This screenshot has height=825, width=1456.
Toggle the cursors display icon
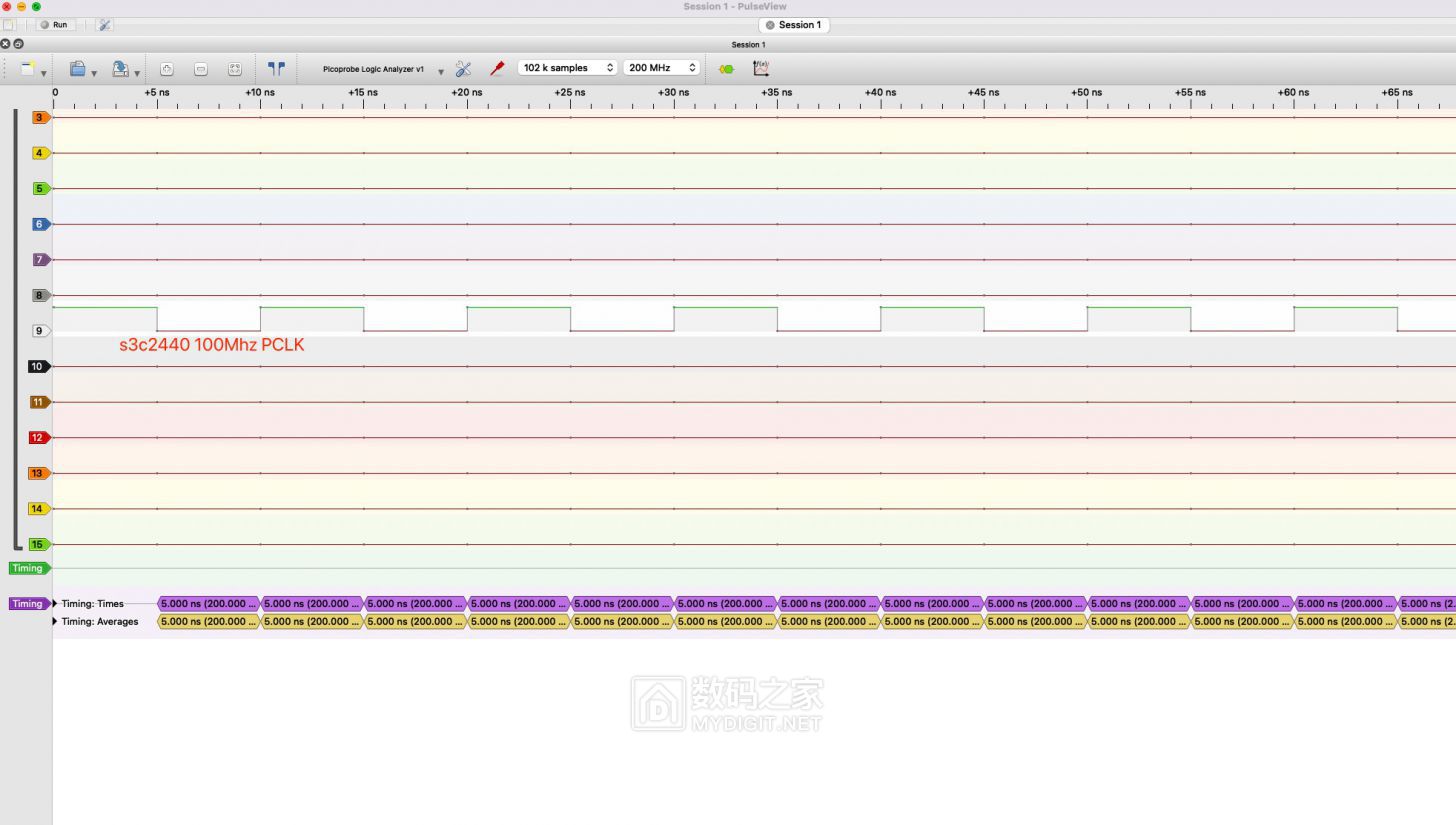point(276,68)
